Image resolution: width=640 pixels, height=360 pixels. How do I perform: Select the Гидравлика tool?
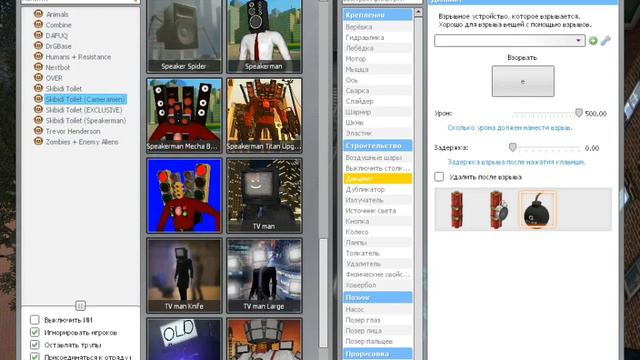point(378,38)
